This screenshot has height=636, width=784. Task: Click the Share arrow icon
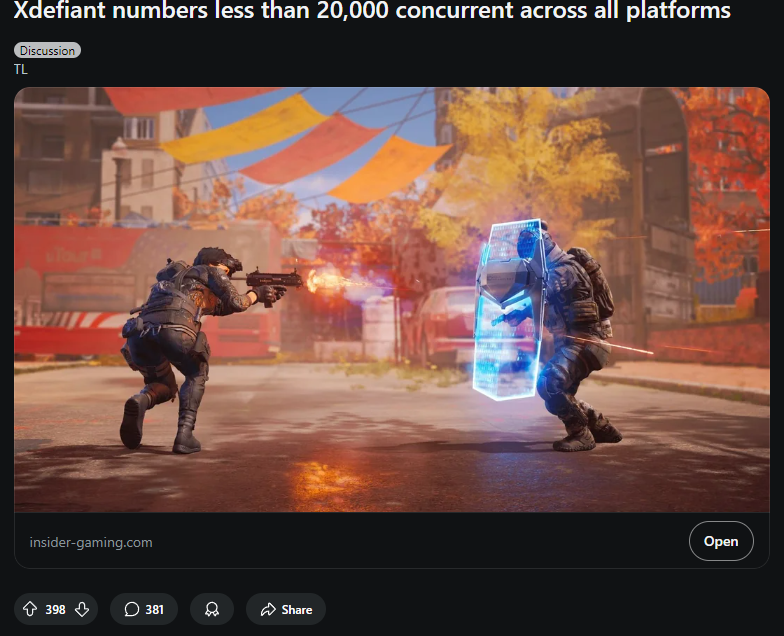[268, 609]
